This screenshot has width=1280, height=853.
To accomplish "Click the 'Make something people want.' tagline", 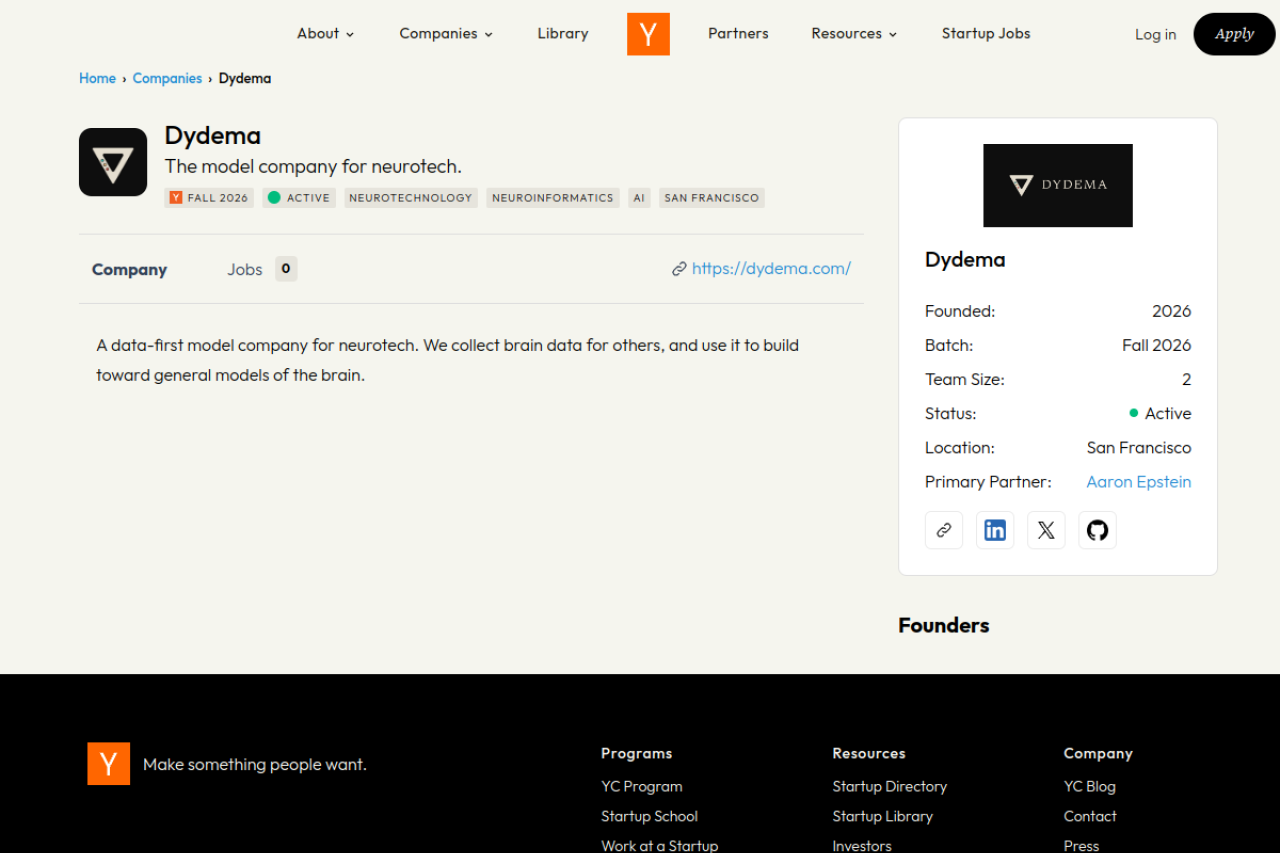I will (255, 765).
